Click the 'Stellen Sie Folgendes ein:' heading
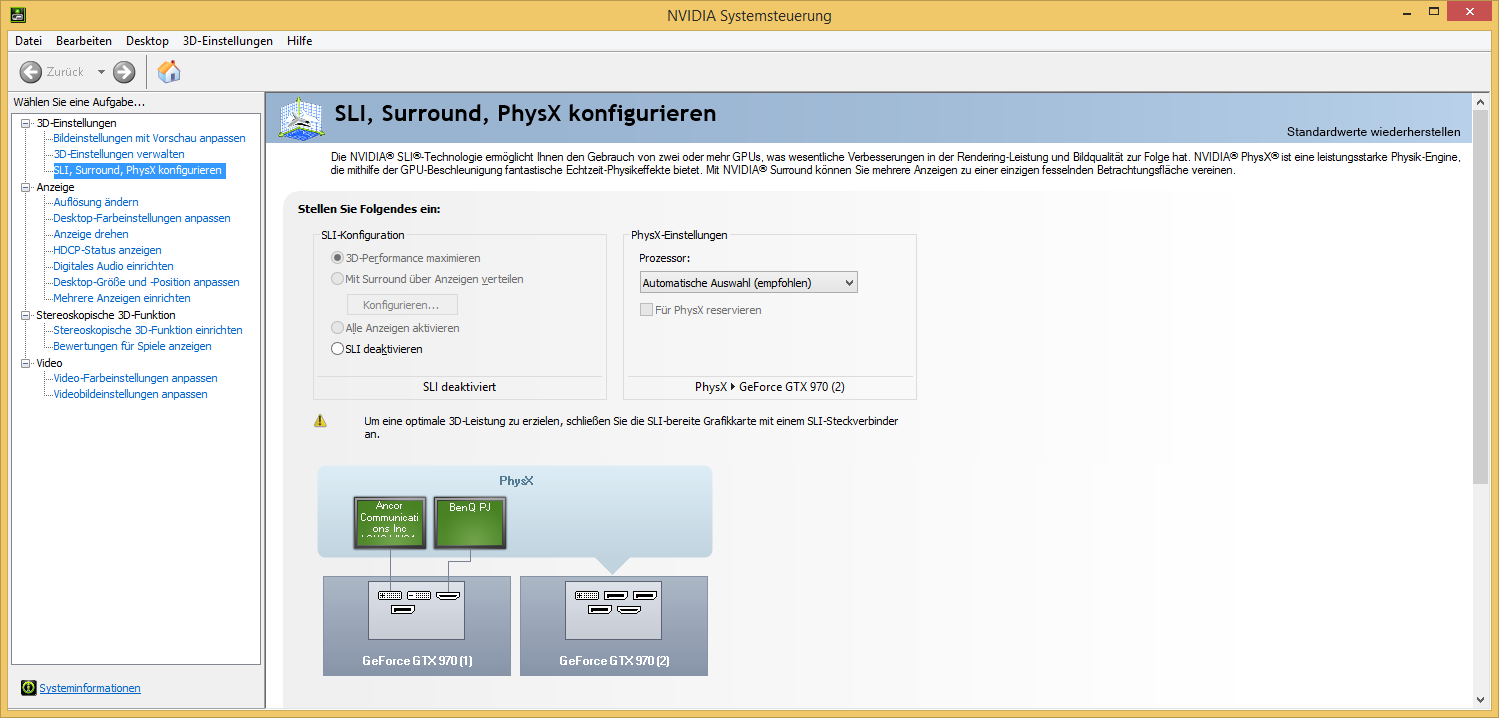Viewport: 1499px width, 718px height. click(x=369, y=209)
